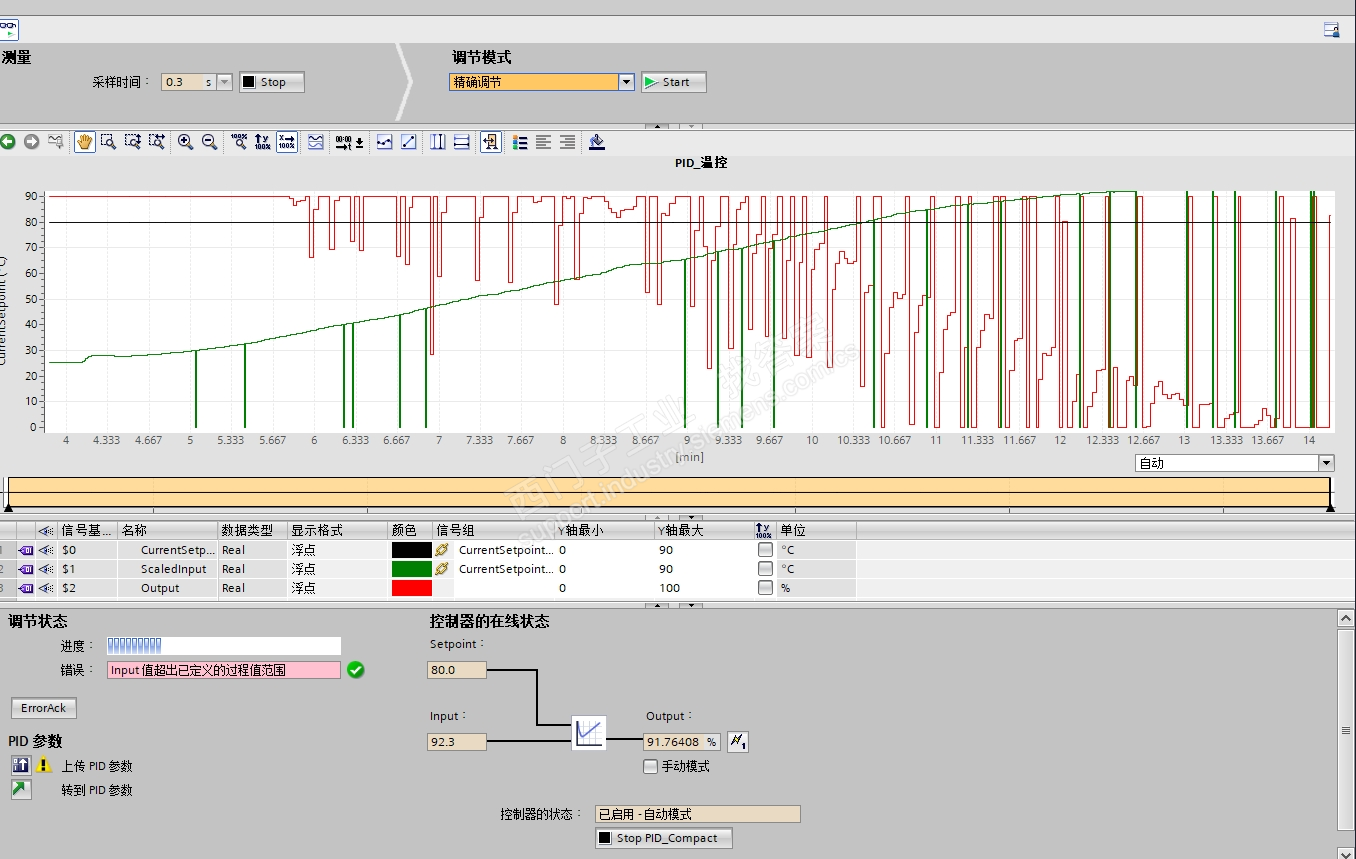Open the 自动 dropdown below the chart

point(1326,463)
